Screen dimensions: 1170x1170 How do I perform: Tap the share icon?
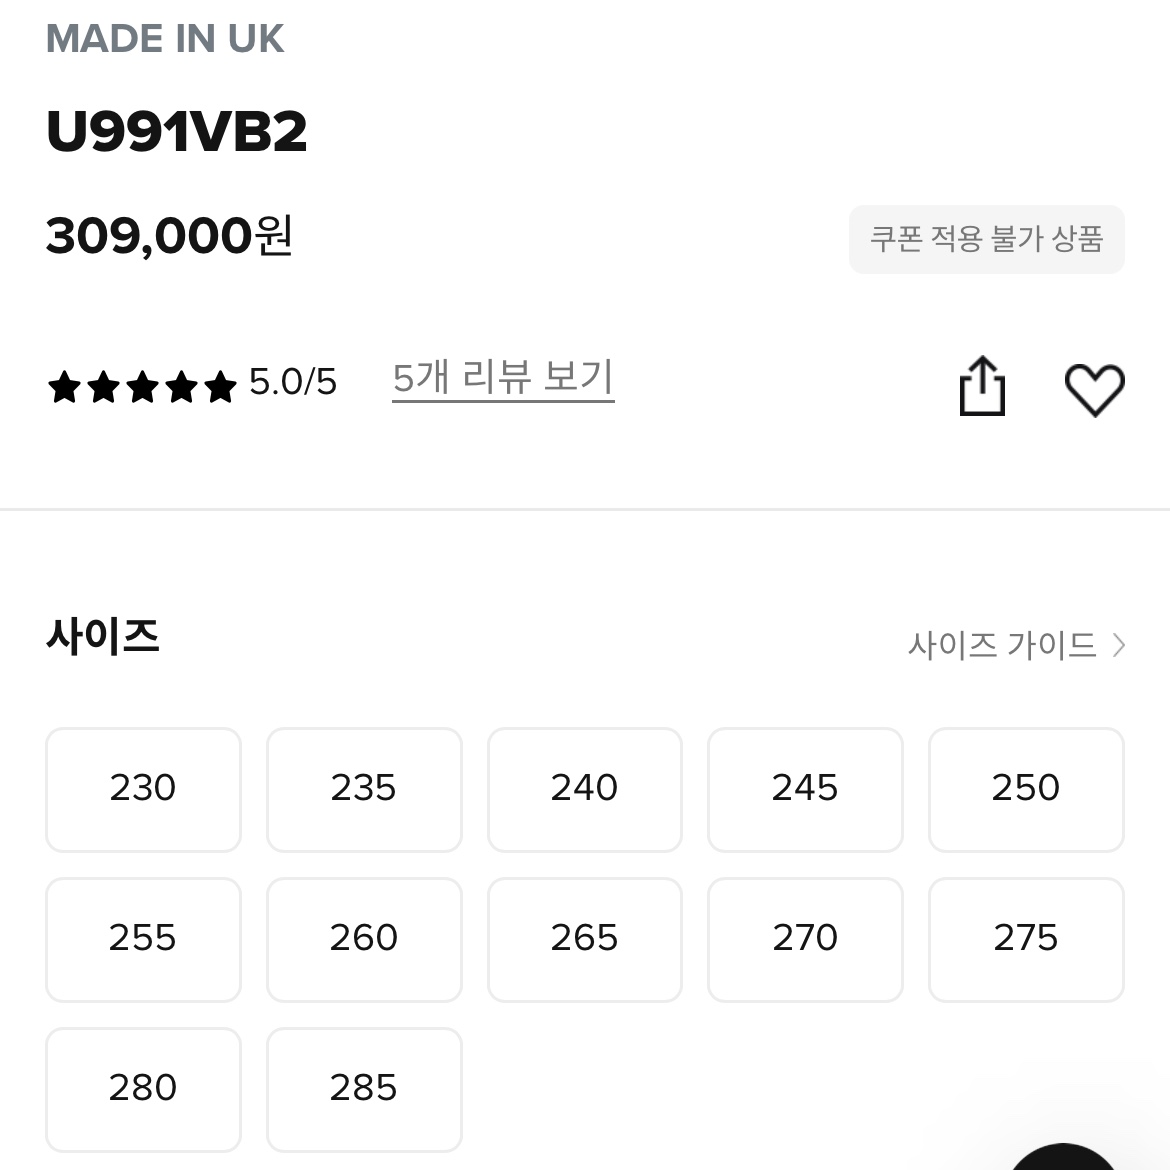point(982,386)
